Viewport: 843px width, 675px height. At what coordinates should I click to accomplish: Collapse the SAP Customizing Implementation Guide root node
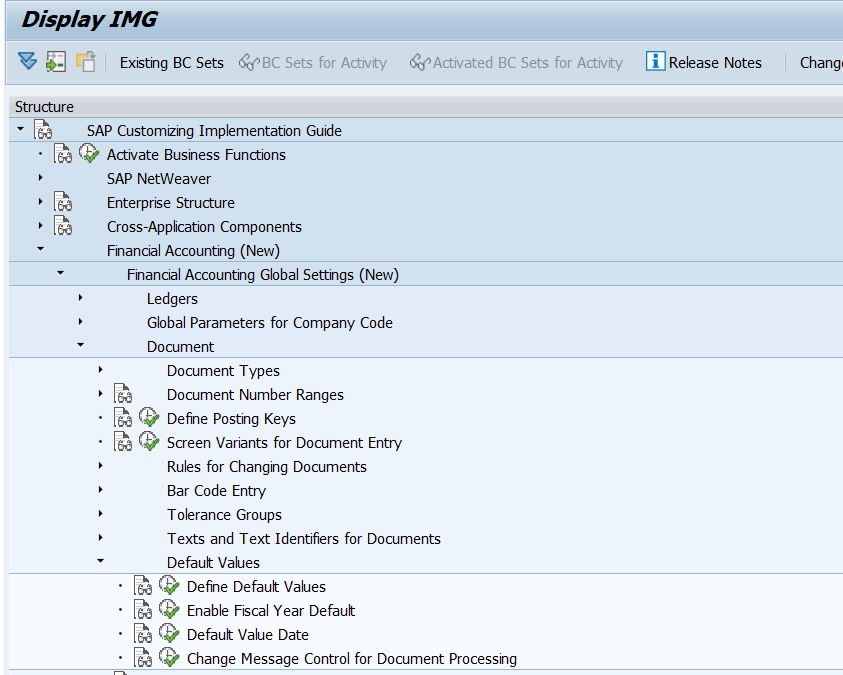tap(20, 129)
